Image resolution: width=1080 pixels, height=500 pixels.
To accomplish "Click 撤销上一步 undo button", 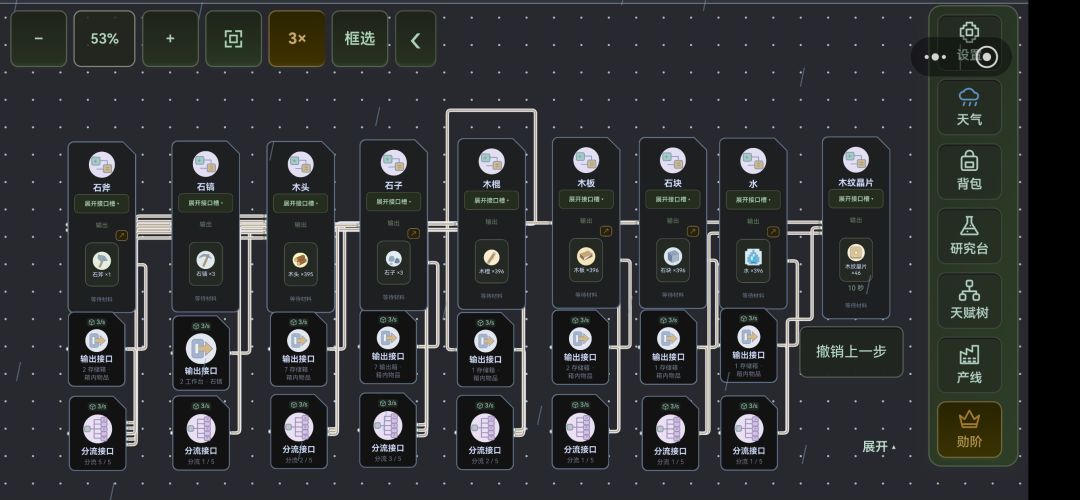I will (851, 351).
